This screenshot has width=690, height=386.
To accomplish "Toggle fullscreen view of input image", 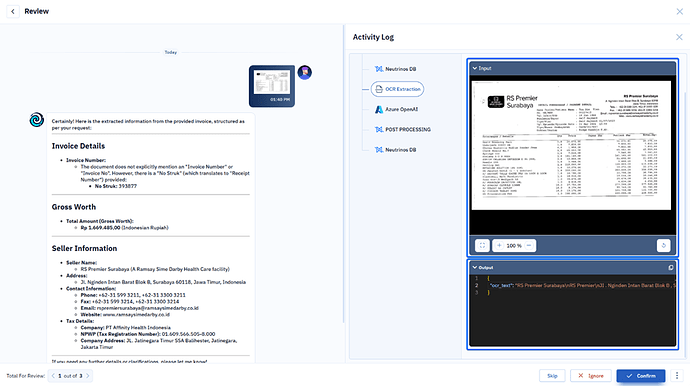I will (482, 246).
